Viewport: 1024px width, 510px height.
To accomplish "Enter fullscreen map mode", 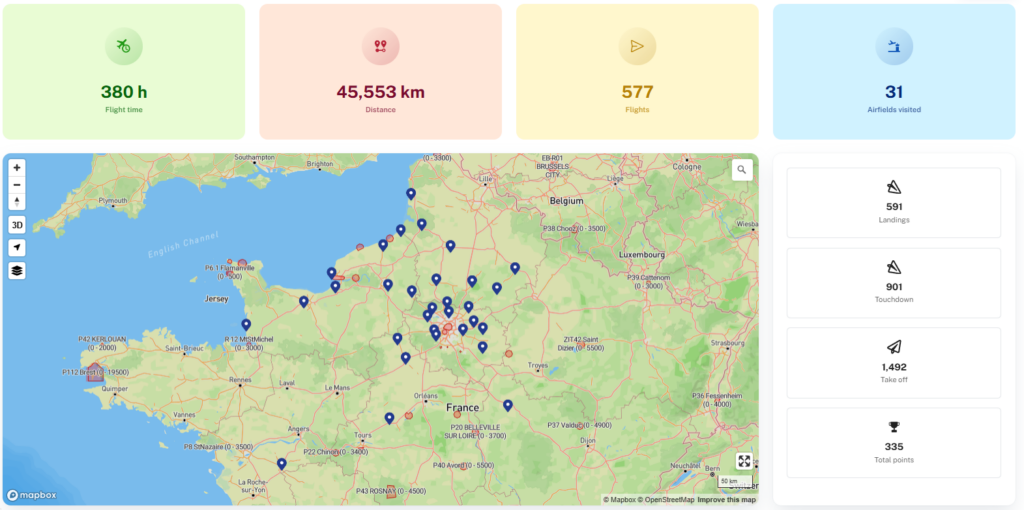I will [744, 461].
